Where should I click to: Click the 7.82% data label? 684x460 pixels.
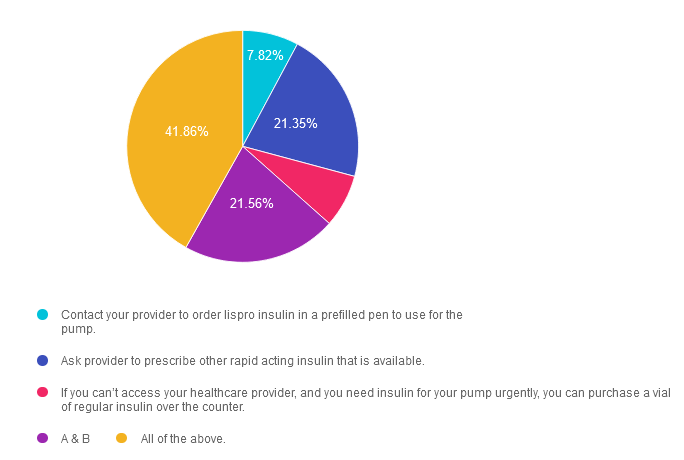pyautogui.click(x=265, y=55)
